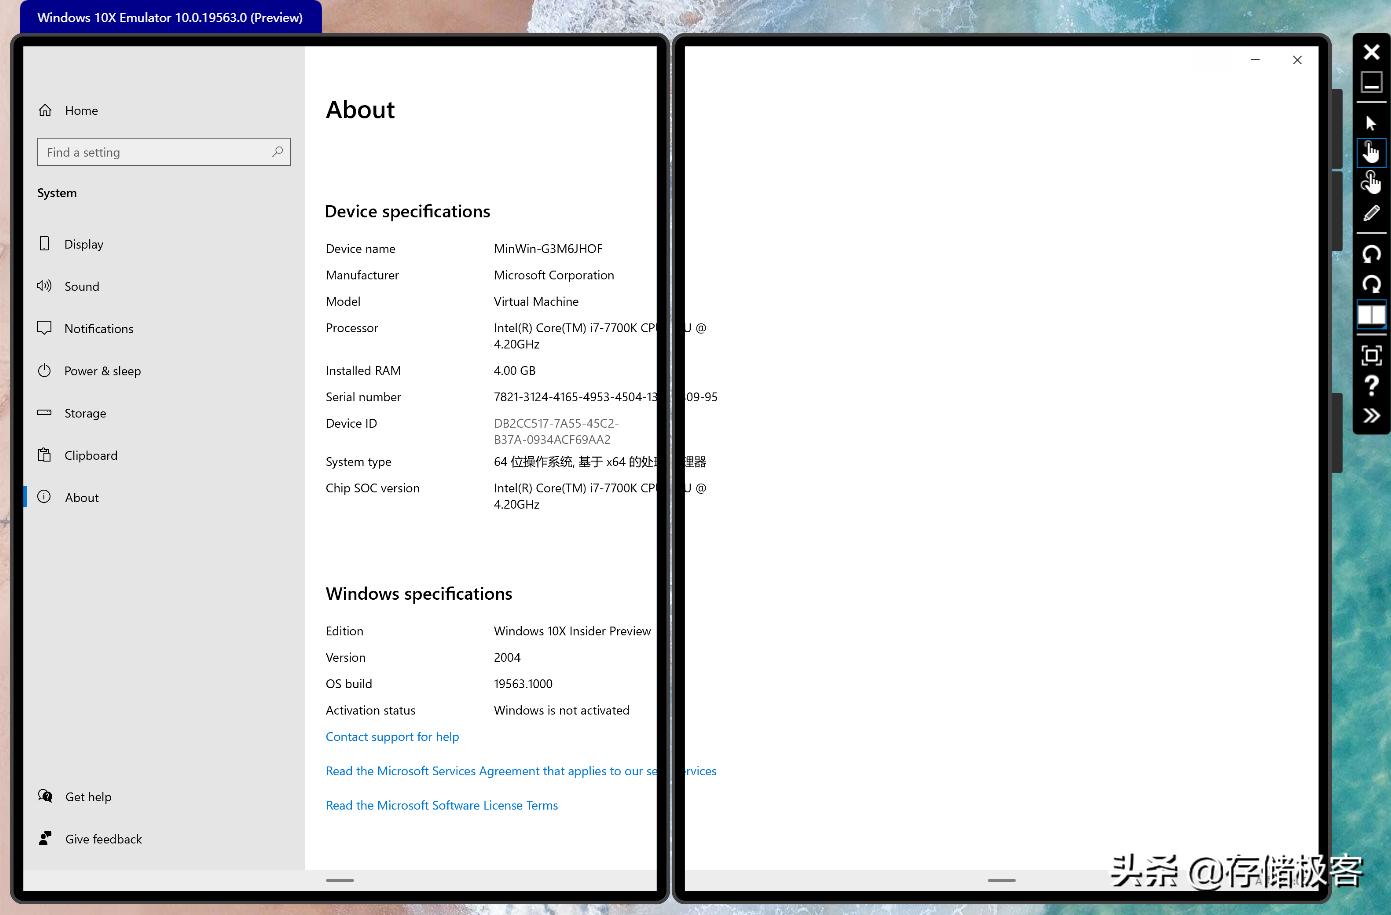Click the Storage drive icon
This screenshot has height=915, width=1391.
click(44, 412)
